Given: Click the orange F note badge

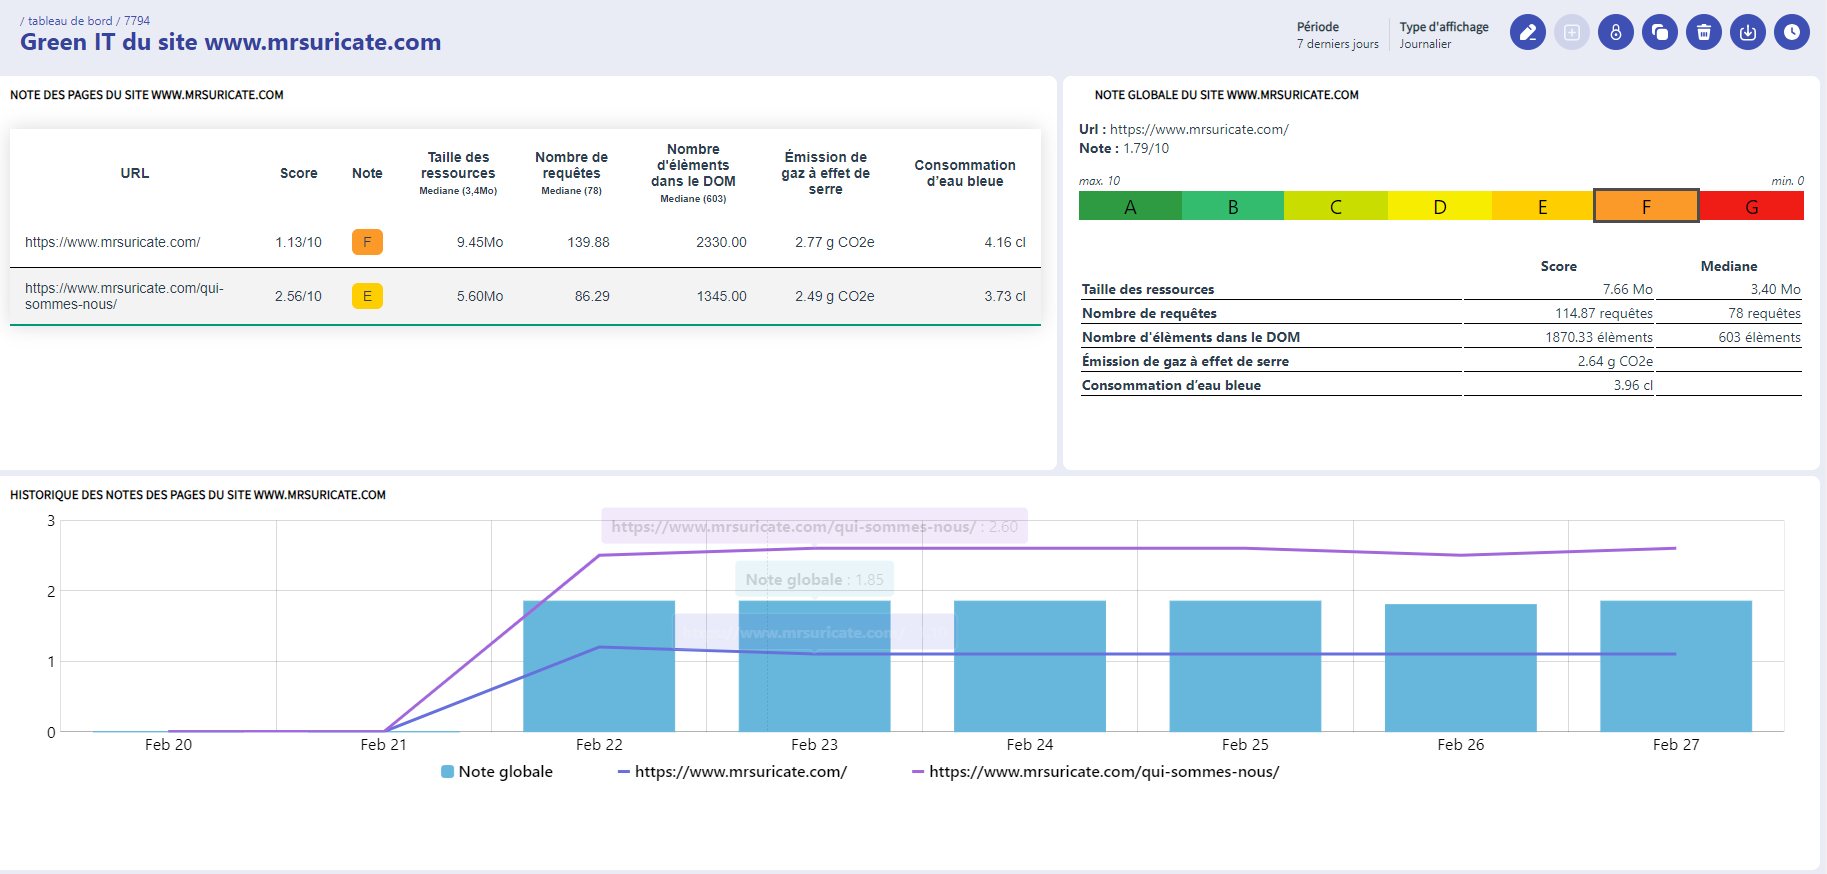Looking at the screenshot, I should click(367, 242).
